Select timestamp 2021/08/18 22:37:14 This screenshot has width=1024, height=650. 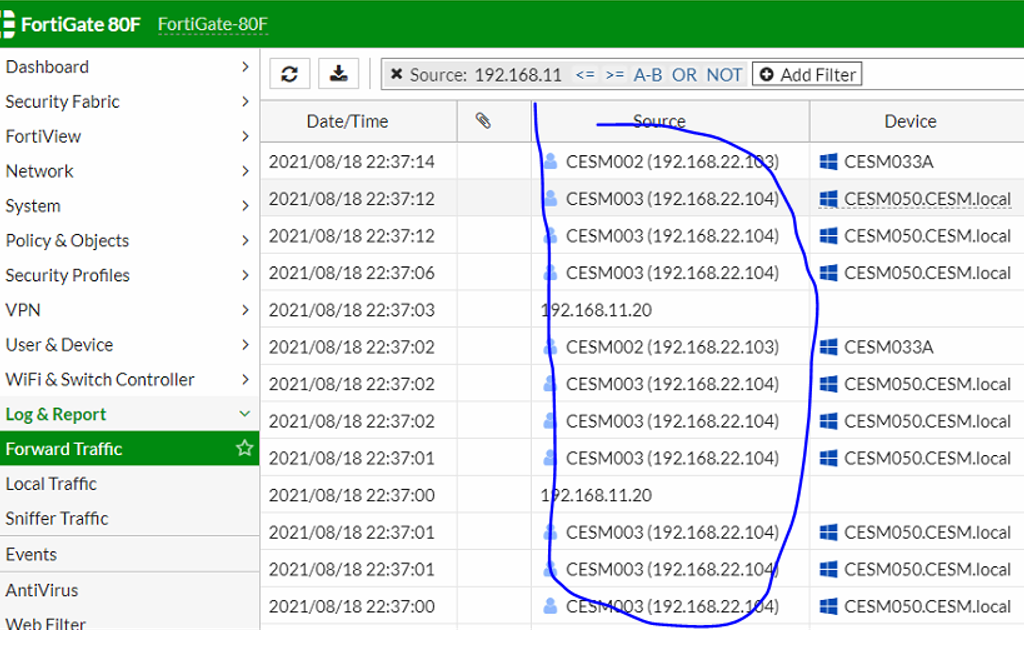pos(351,161)
